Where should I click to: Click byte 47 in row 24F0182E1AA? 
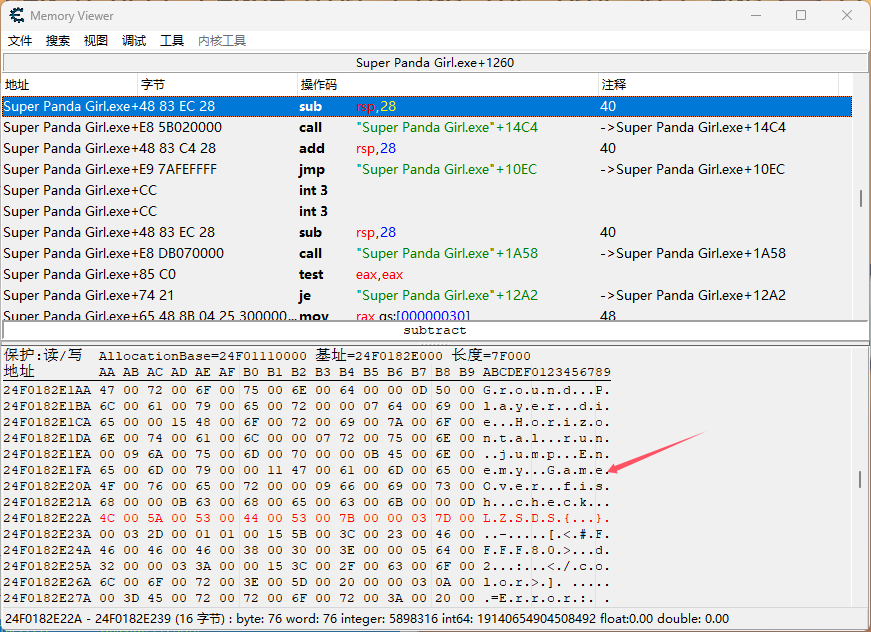pyautogui.click(x=107, y=390)
